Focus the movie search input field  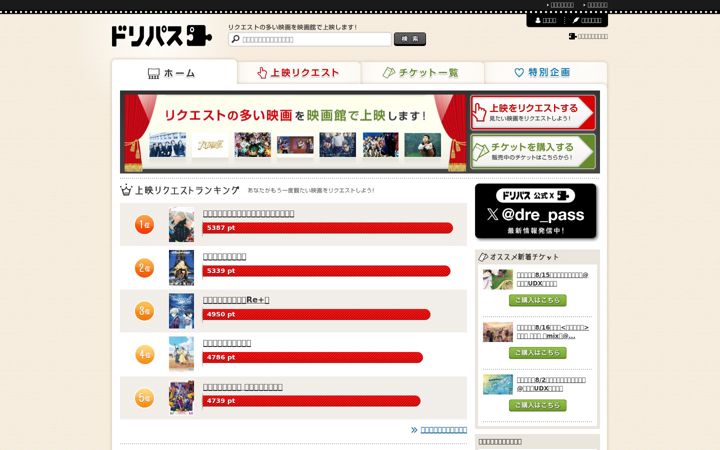coord(310,39)
